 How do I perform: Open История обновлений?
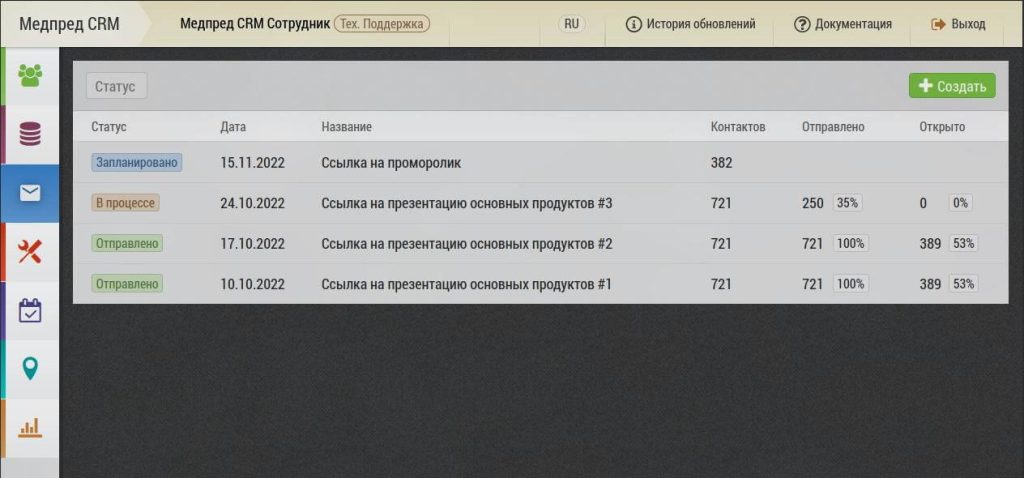(691, 24)
